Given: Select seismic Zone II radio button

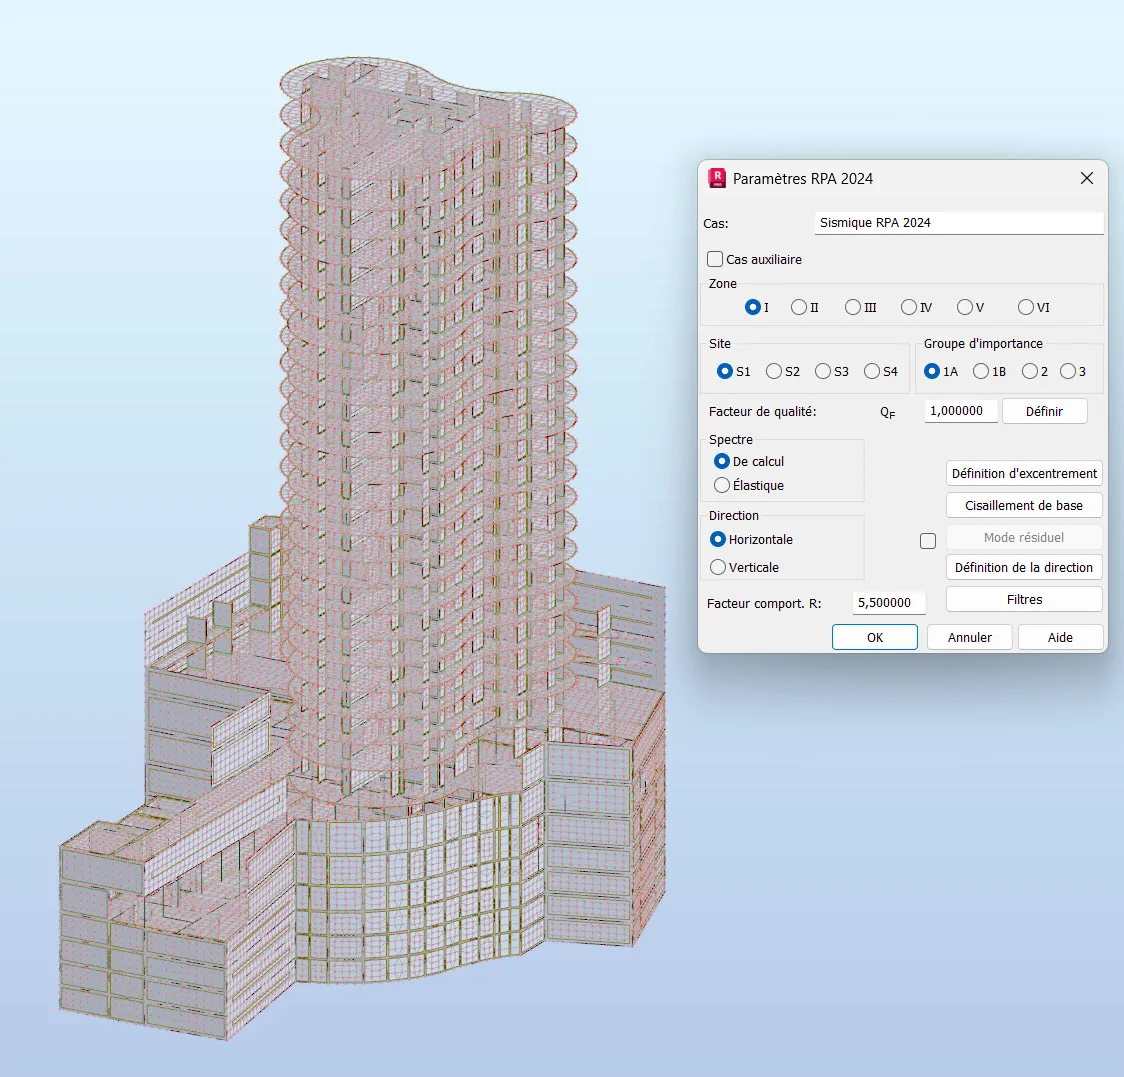Looking at the screenshot, I should tap(799, 307).
